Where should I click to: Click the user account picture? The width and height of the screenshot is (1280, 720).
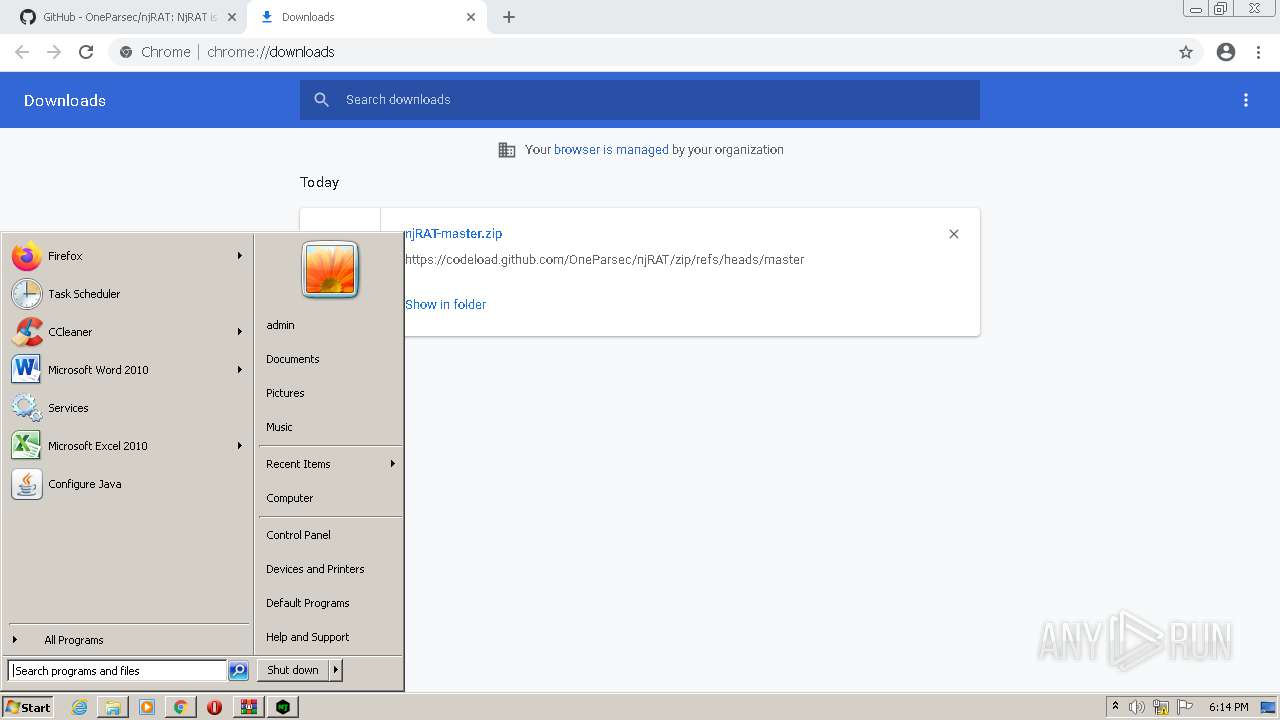click(330, 270)
